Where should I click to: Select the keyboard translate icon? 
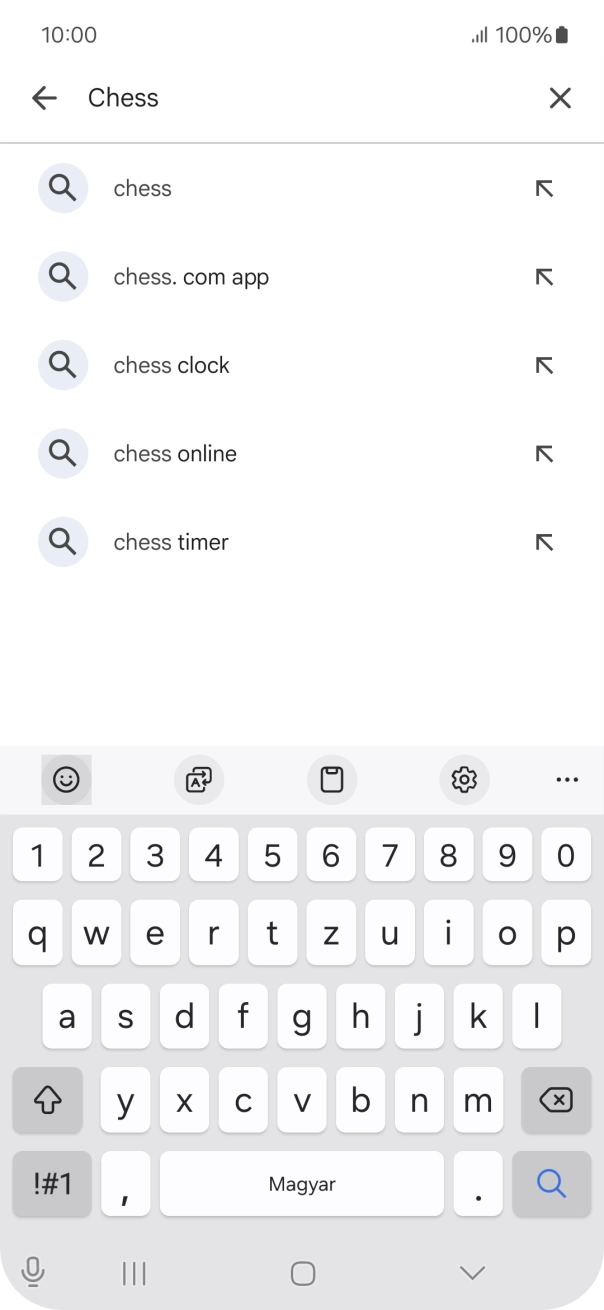[198, 780]
